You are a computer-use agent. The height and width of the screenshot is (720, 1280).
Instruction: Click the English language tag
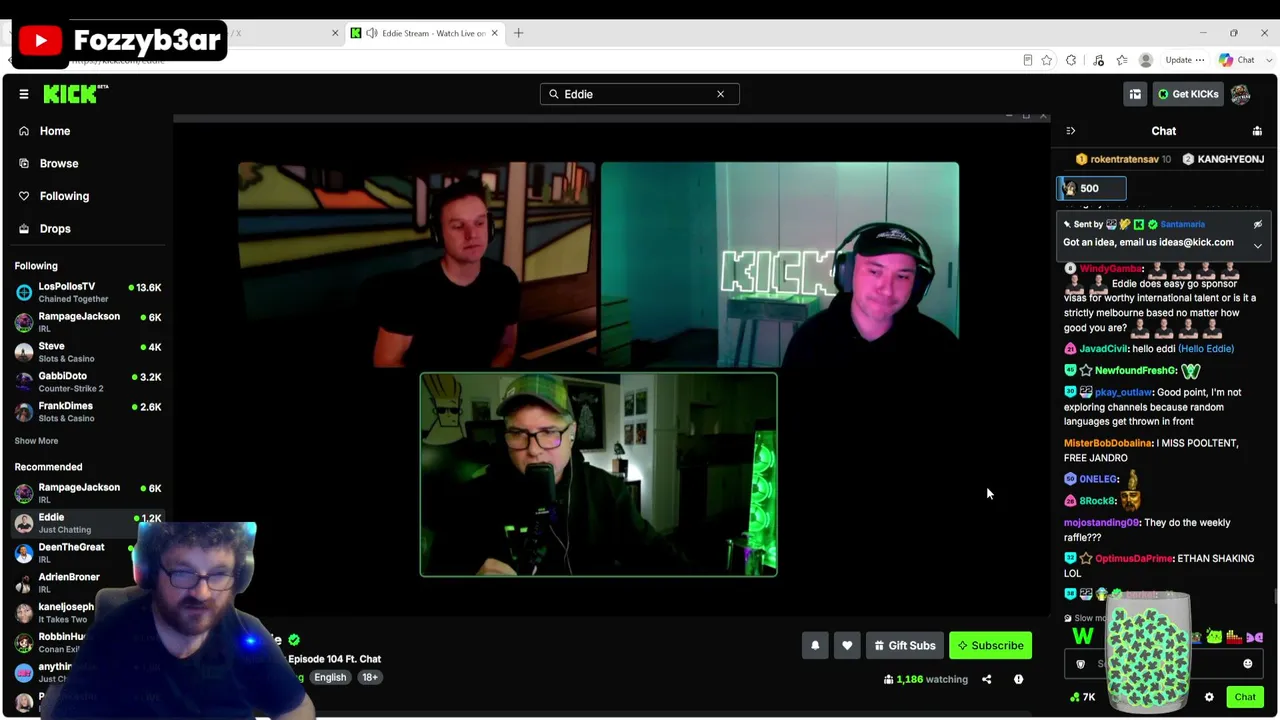(x=330, y=677)
